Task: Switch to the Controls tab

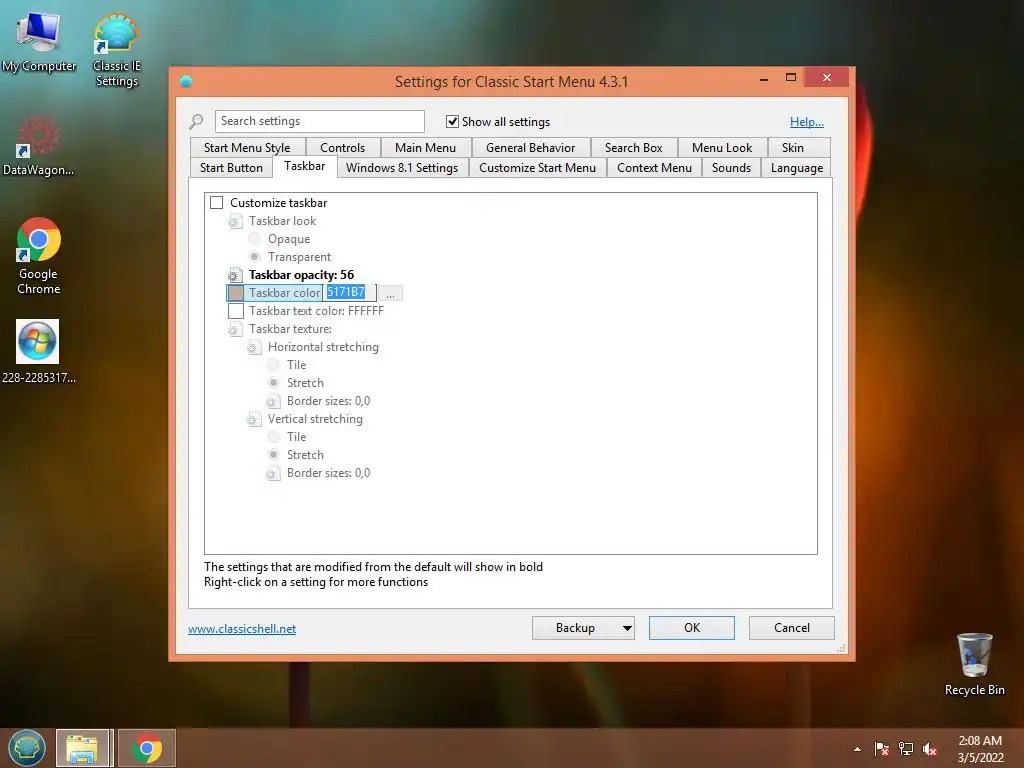Action: [x=342, y=148]
